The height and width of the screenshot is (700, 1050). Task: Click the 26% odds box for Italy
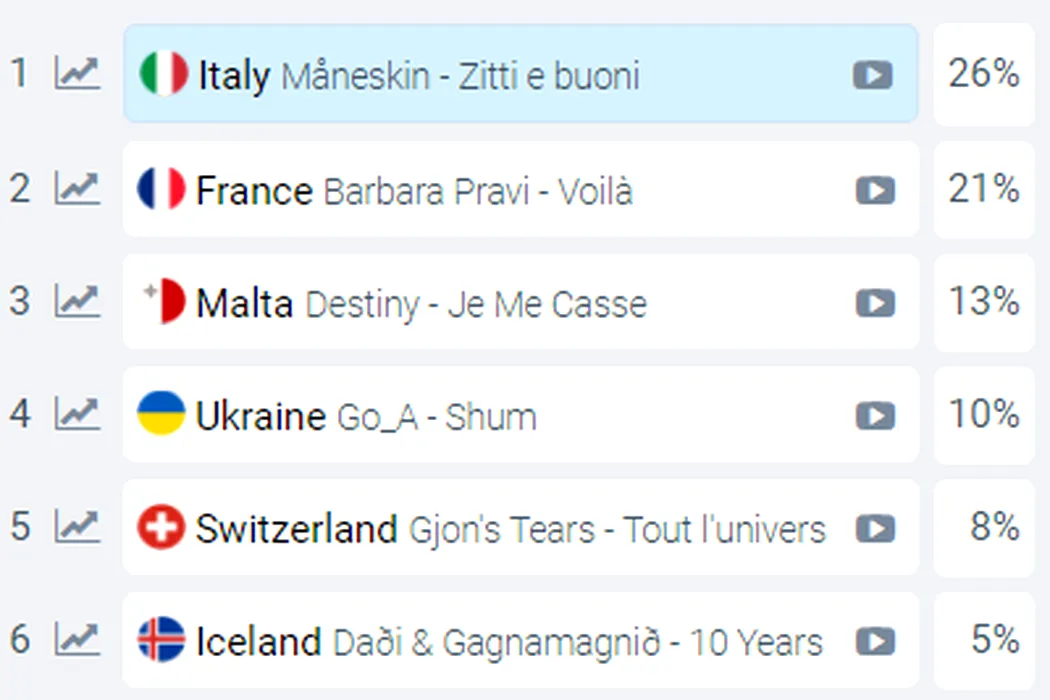coord(984,74)
